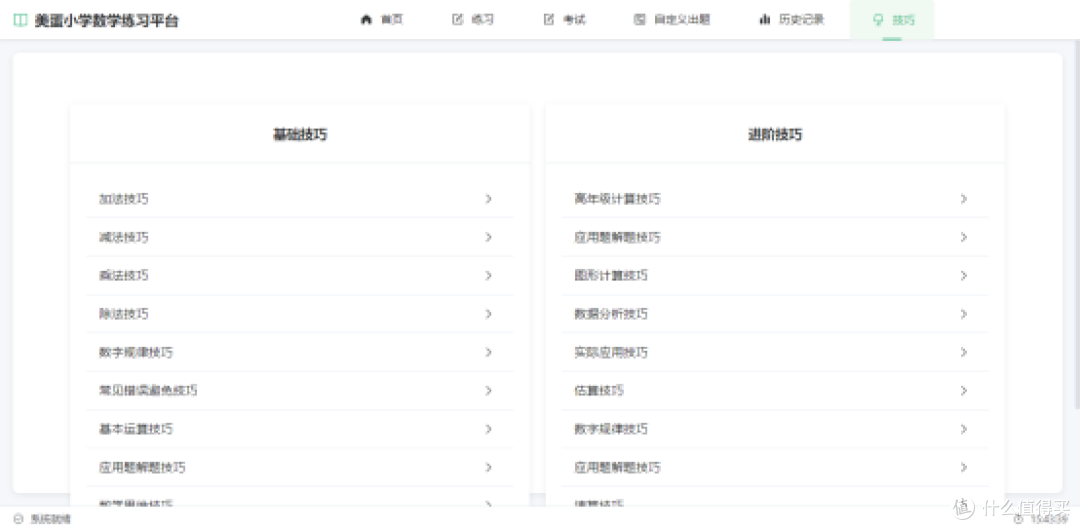Click the 基础技巧 card heading
The width and height of the screenshot is (1080, 530).
coord(300,134)
